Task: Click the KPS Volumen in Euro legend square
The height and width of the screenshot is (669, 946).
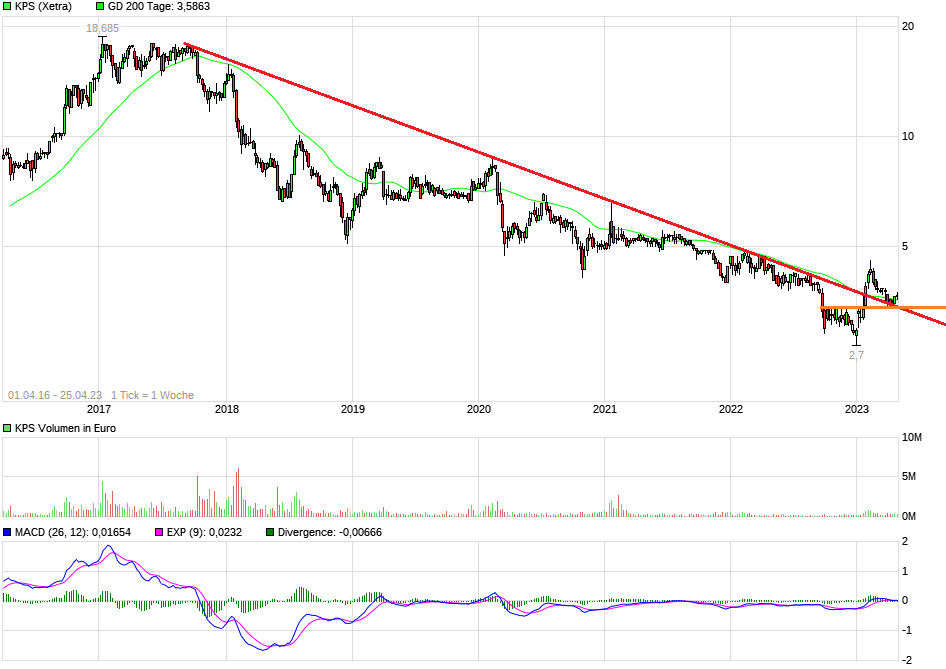Action: 8,428
